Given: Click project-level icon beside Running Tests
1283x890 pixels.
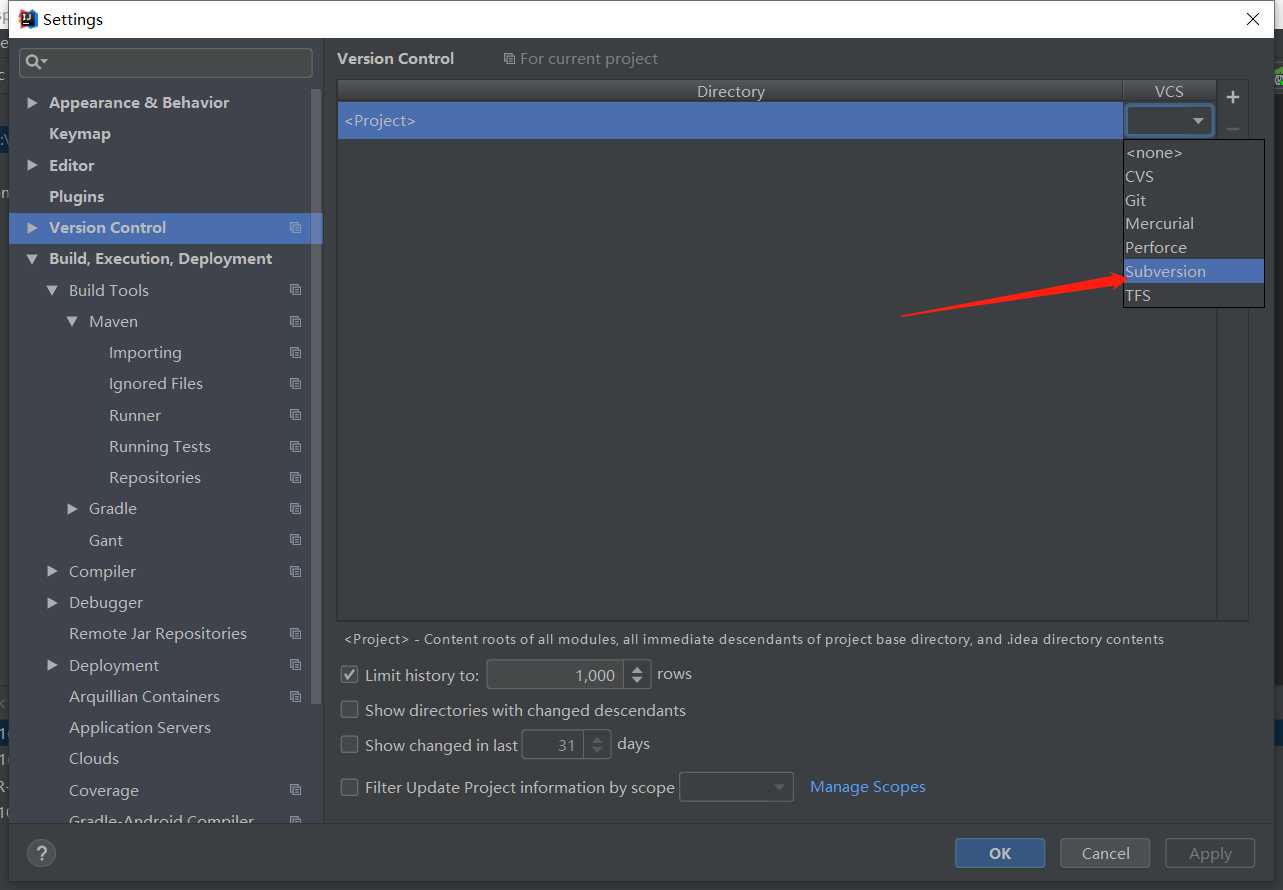Looking at the screenshot, I should pos(295,446).
